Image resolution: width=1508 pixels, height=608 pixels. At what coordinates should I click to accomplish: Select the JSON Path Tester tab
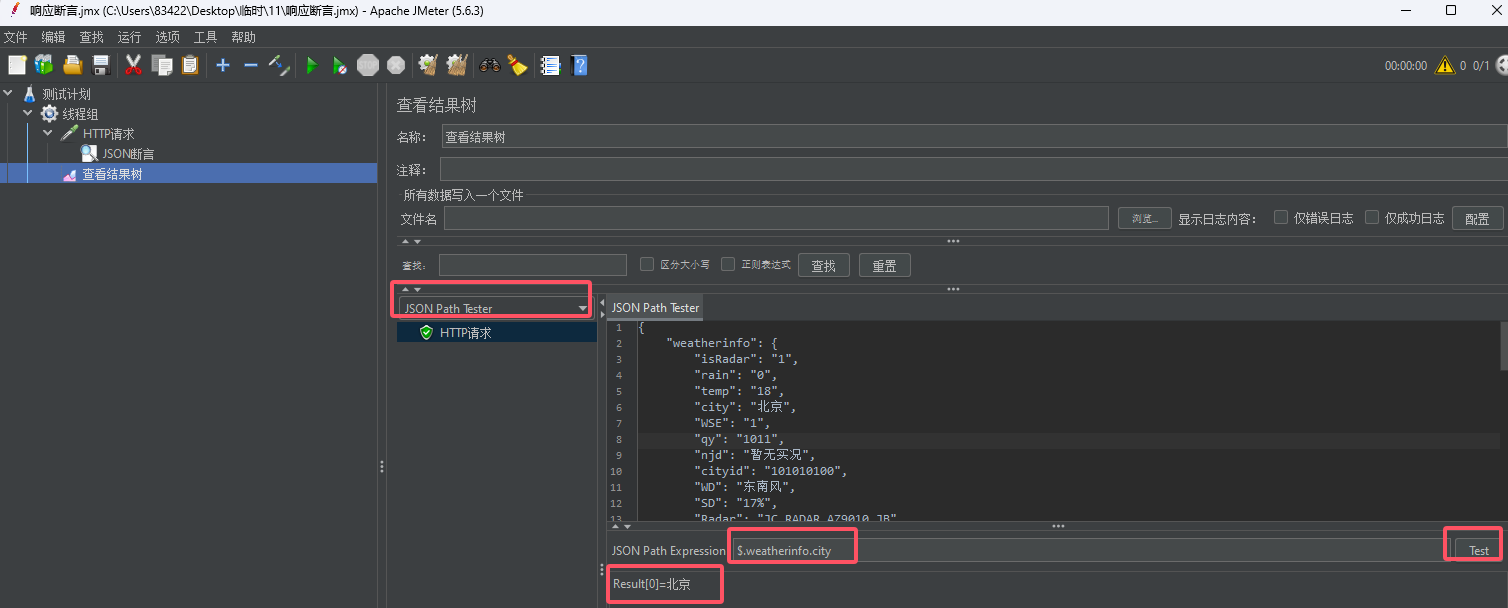(656, 307)
